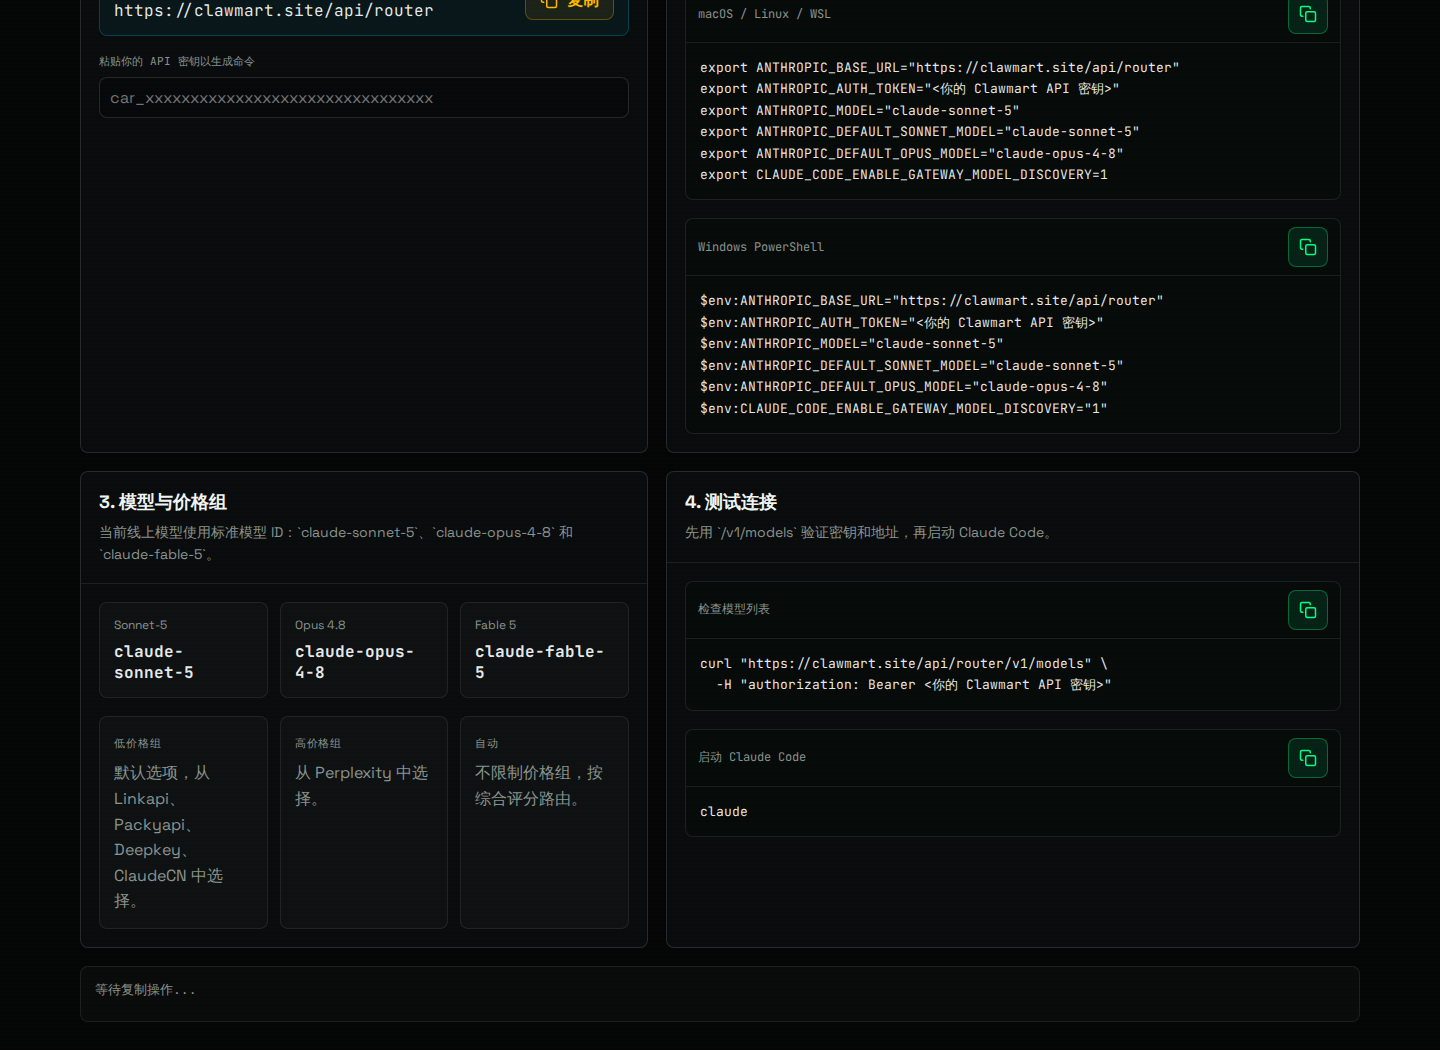This screenshot has height=1050, width=1440.
Task: Copy the Windows PowerShell commands
Action: pos(1307,247)
